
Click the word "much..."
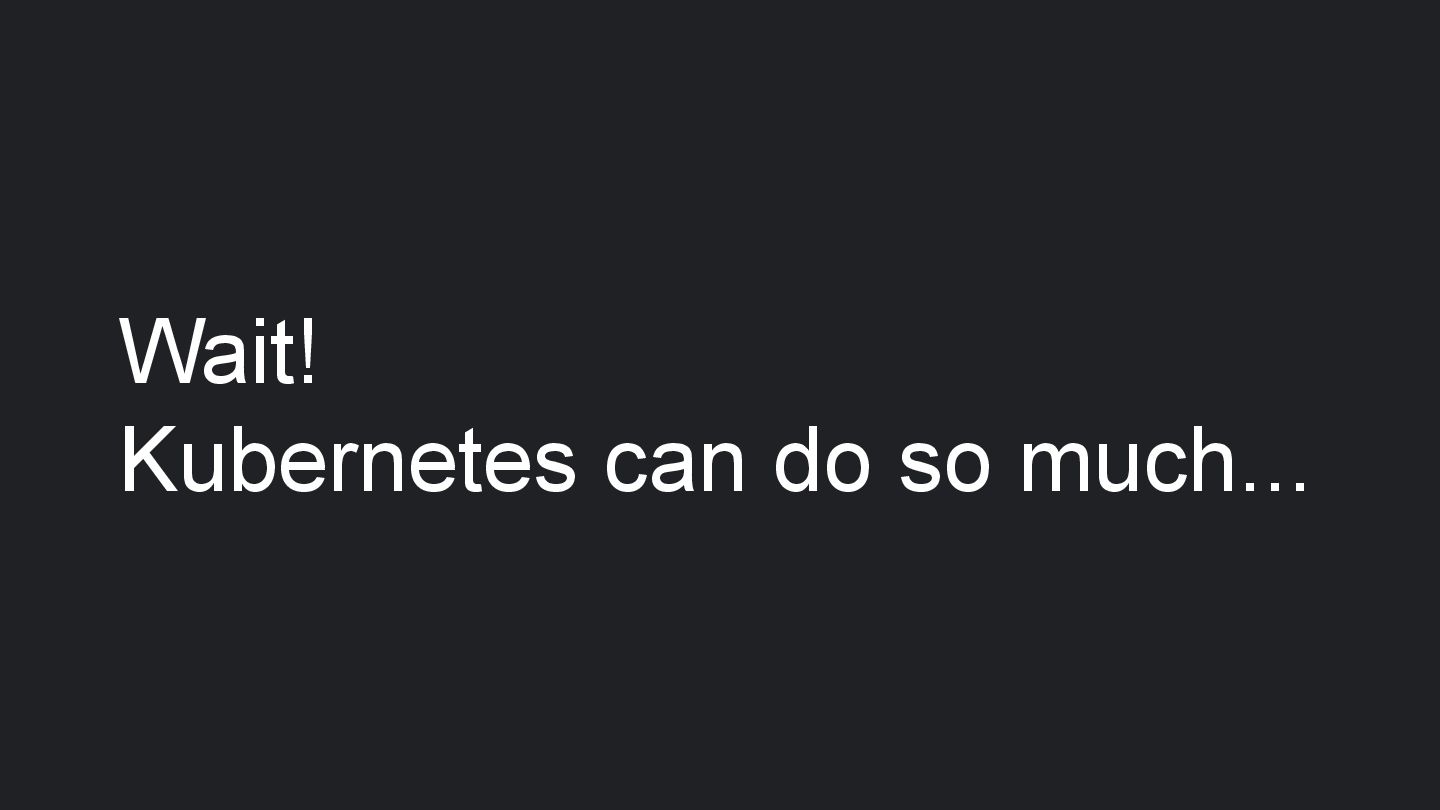pyautogui.click(x=1163, y=461)
